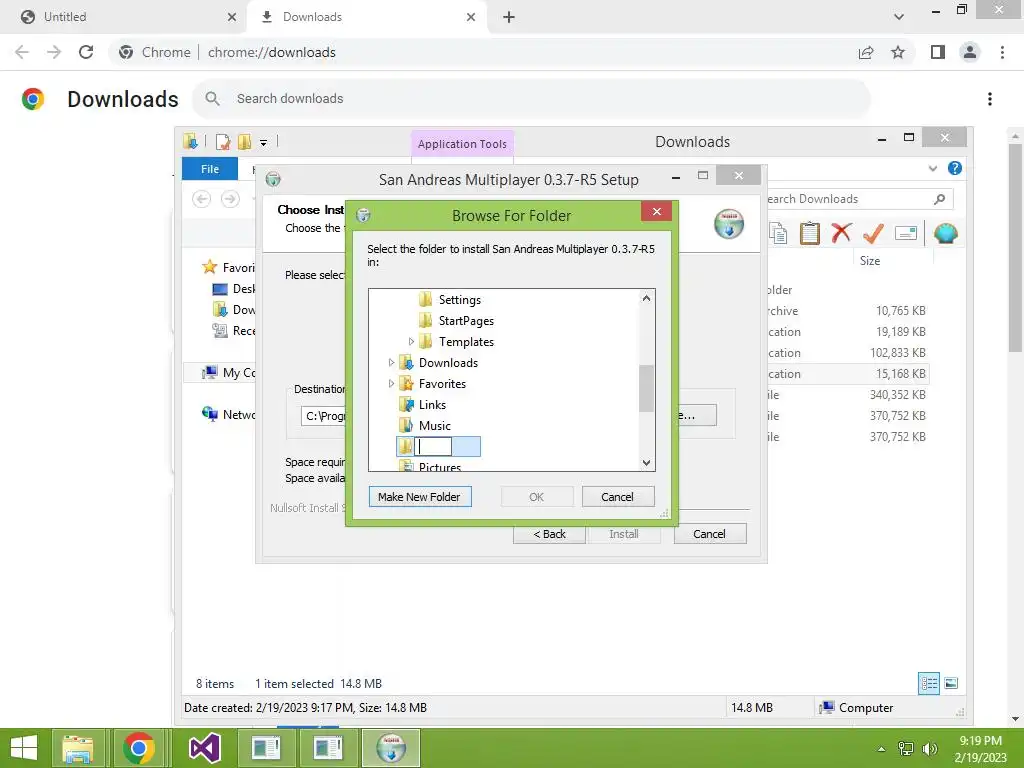Select the StartPages folder in tree
The width and height of the screenshot is (1024, 768).
(466, 321)
